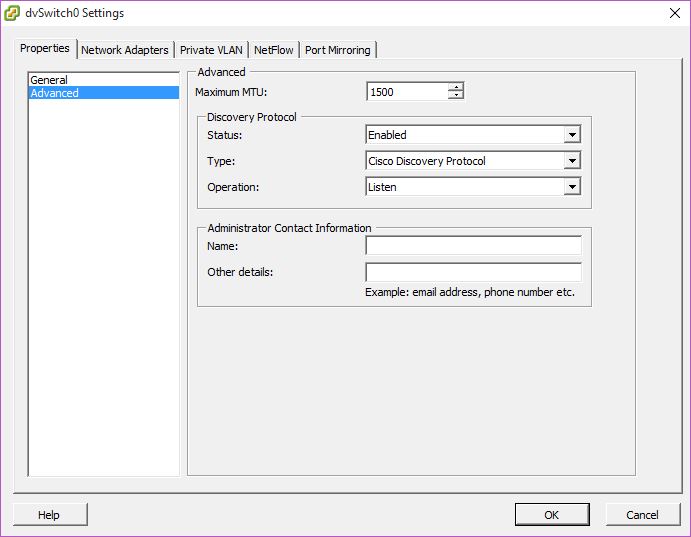This screenshot has height=537, width=691.
Task: Decrease Maximum MTU with the down arrow
Action: pyautogui.click(x=456, y=96)
